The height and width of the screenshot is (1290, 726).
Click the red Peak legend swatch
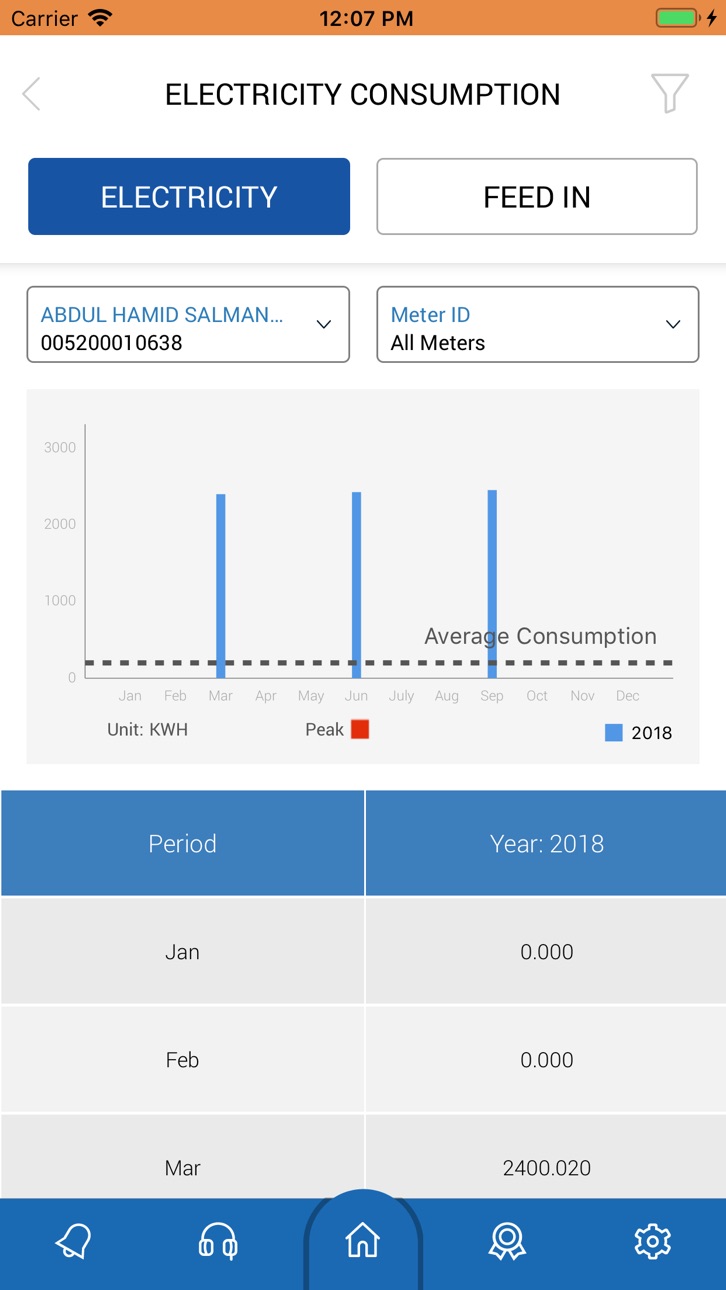[360, 729]
